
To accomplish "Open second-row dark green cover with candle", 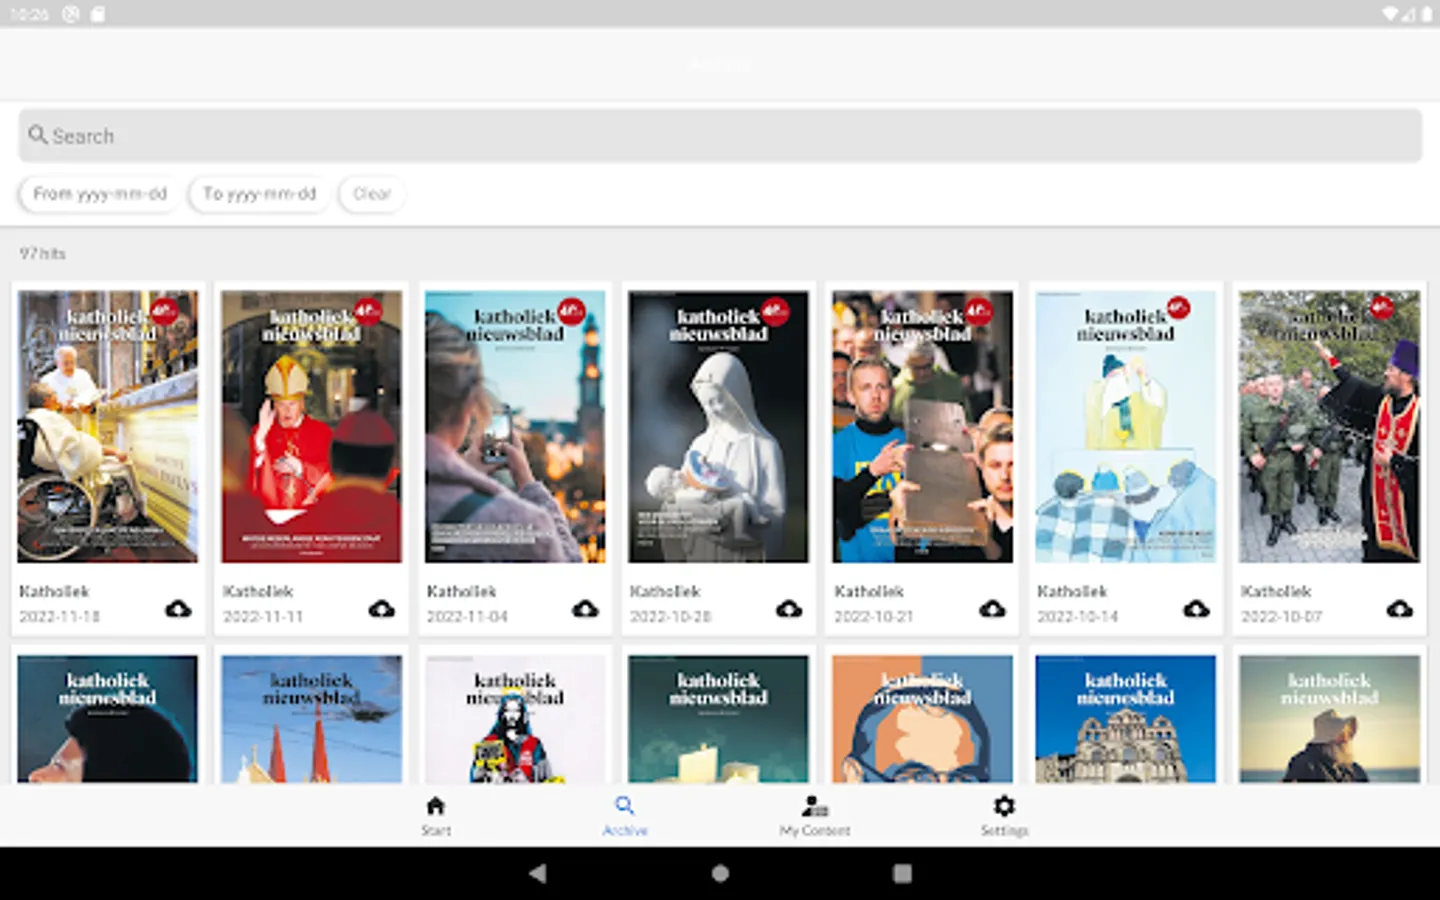I will click(x=718, y=718).
